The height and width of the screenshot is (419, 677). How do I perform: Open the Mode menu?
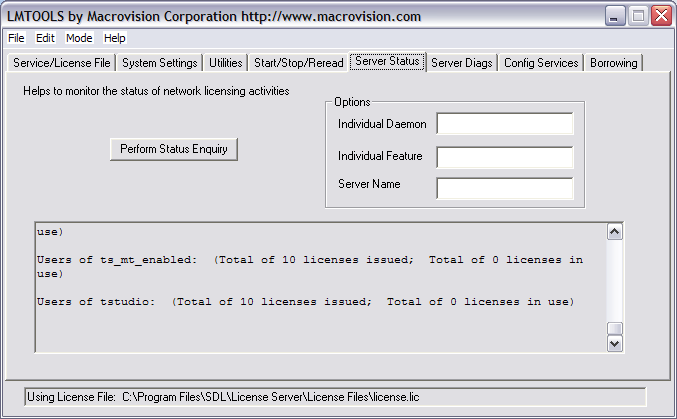[79, 38]
